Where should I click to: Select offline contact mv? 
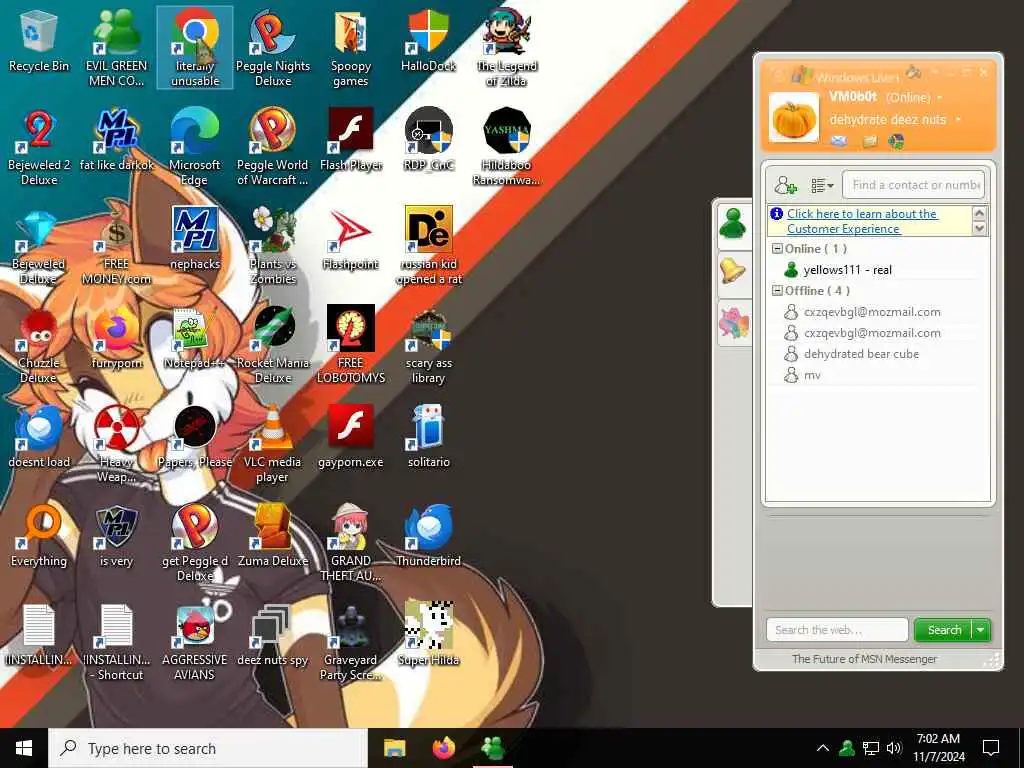coord(812,375)
